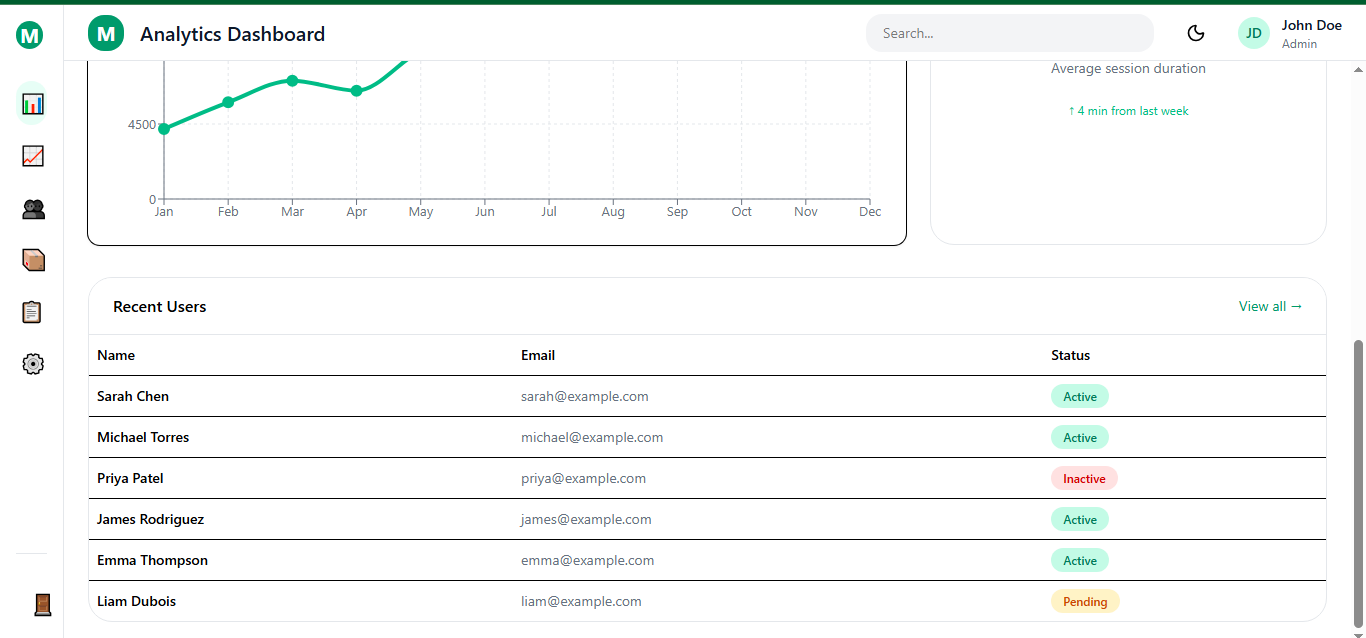Go to users section in sidebar
Screen dimensions: 1366x638
coord(32,209)
